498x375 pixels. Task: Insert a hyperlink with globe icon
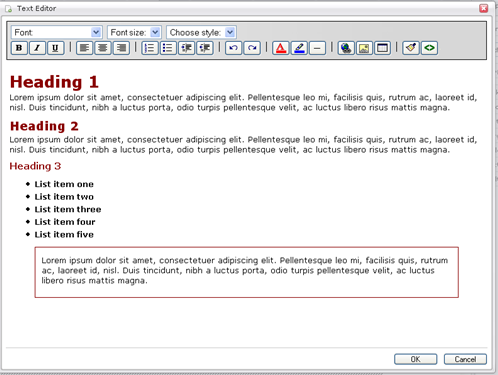[346, 48]
